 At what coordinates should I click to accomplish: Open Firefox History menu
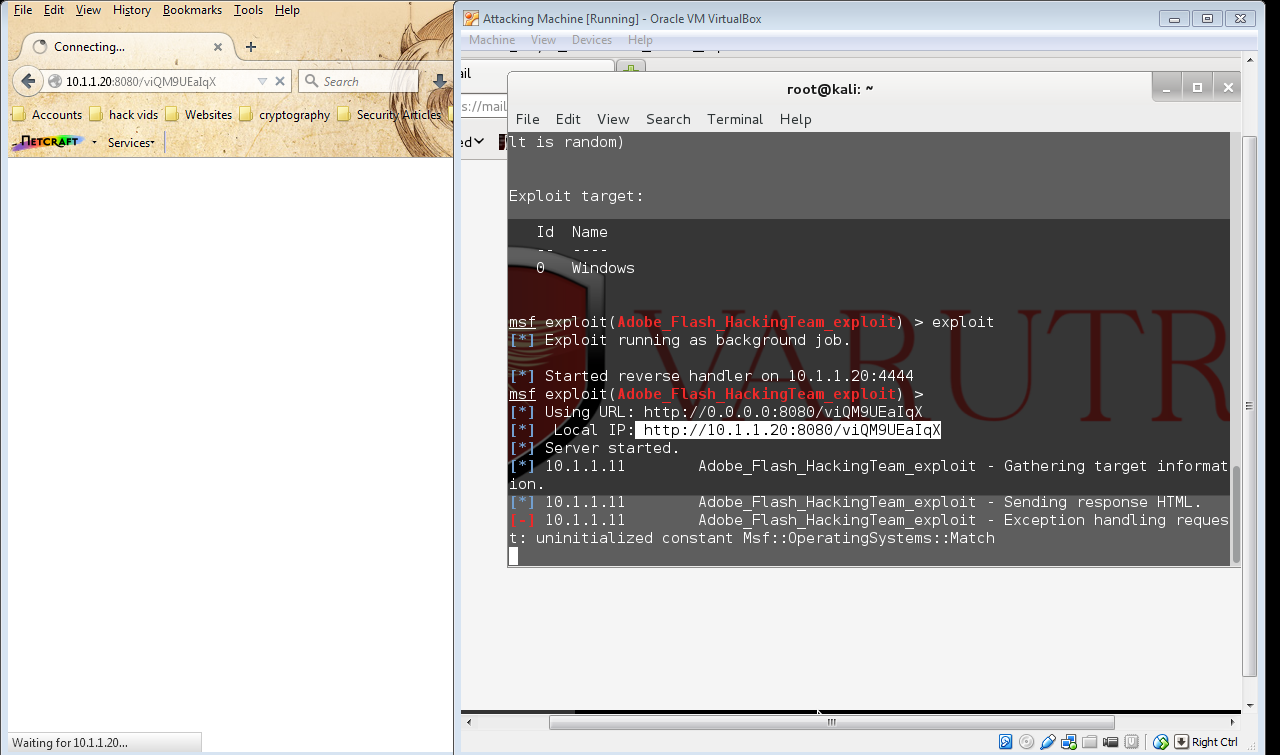tap(131, 10)
